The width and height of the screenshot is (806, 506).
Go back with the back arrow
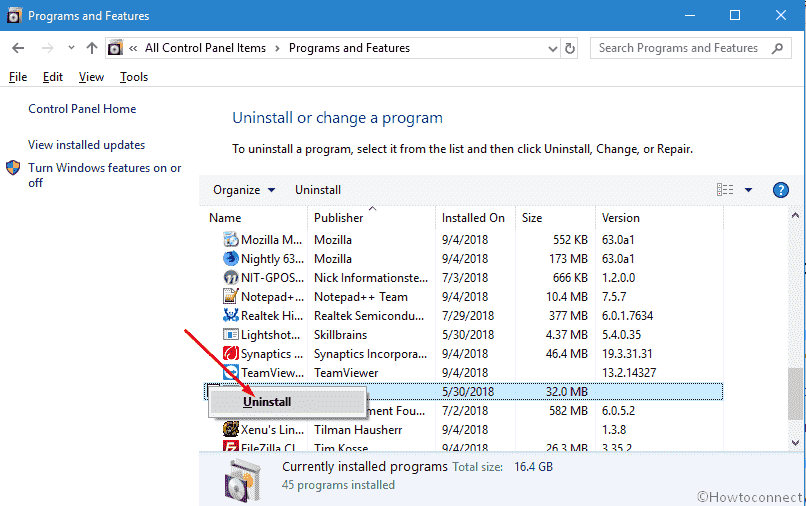18,48
